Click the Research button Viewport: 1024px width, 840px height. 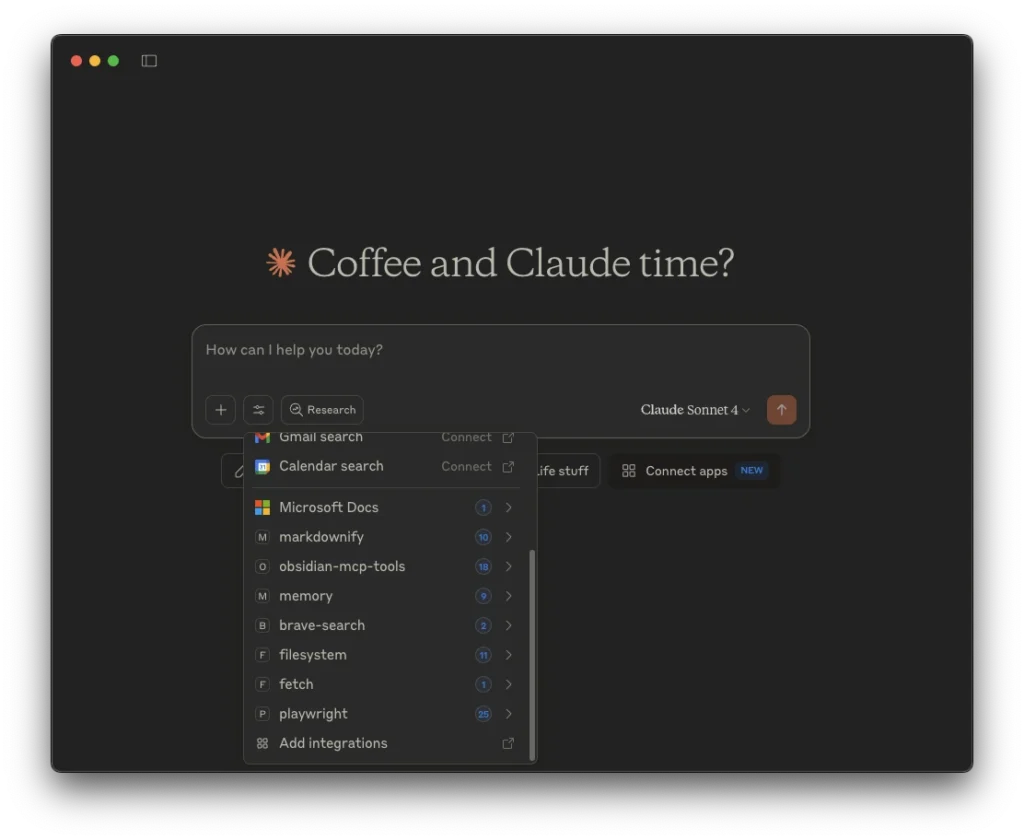(323, 410)
